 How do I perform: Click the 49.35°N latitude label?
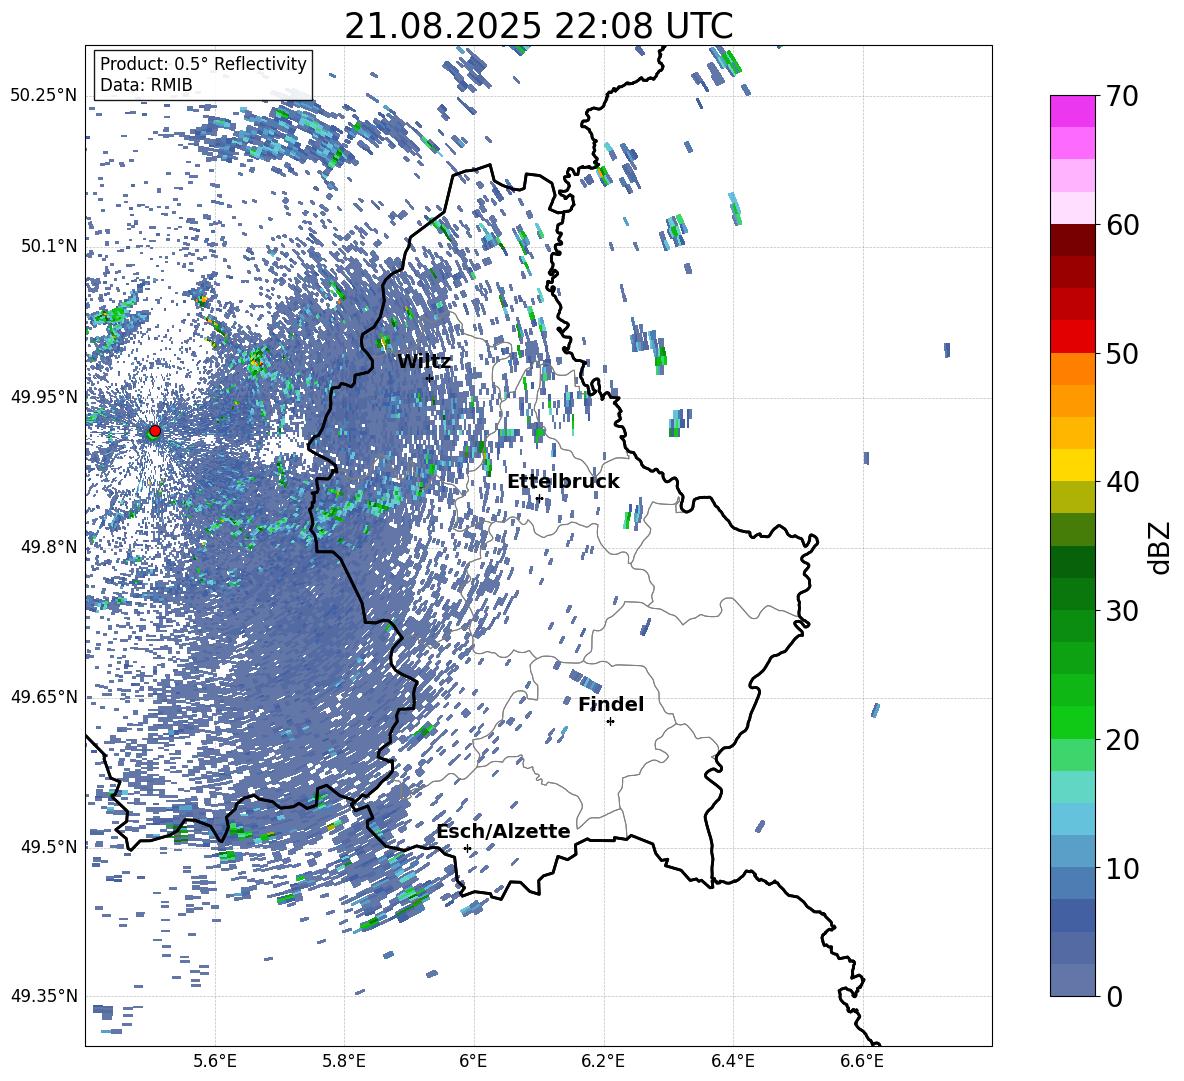pyautogui.click(x=44, y=996)
